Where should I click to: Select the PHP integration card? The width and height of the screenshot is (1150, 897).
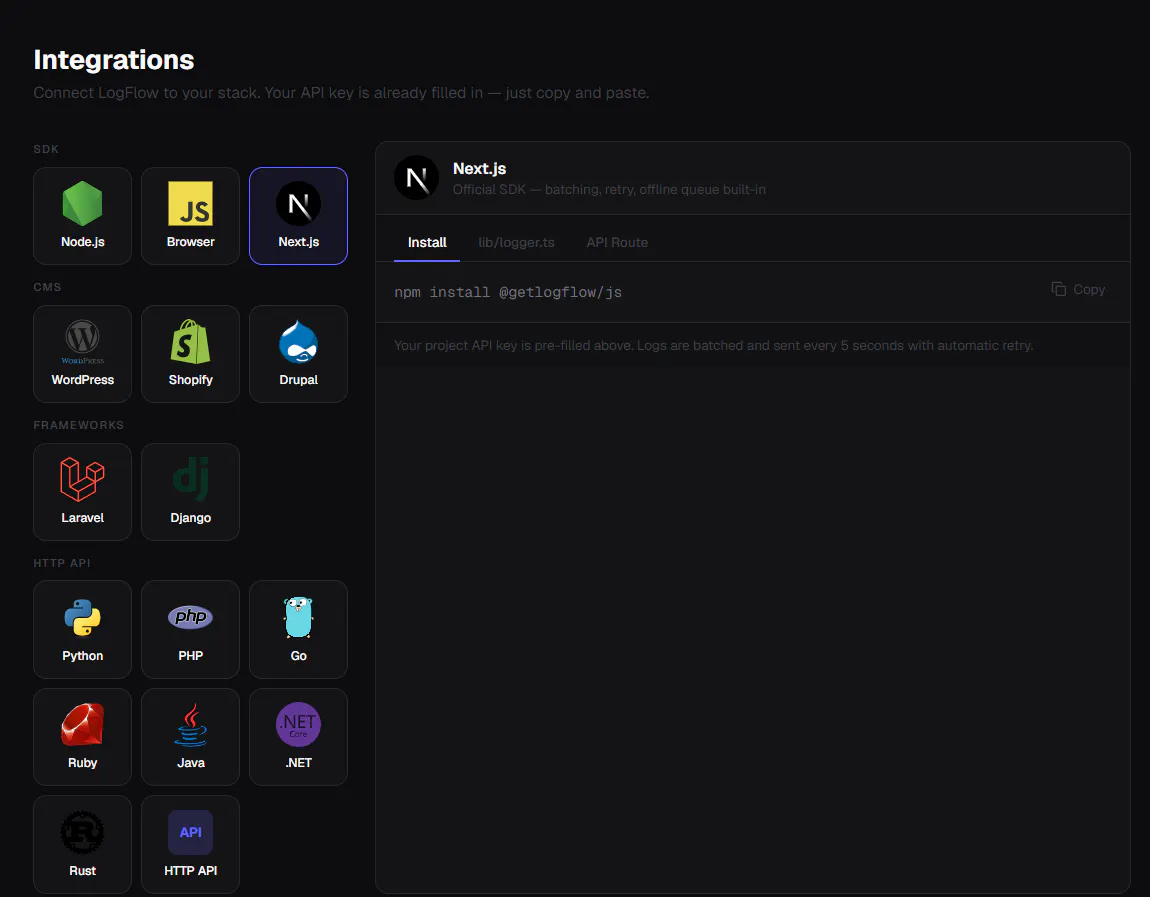point(190,629)
